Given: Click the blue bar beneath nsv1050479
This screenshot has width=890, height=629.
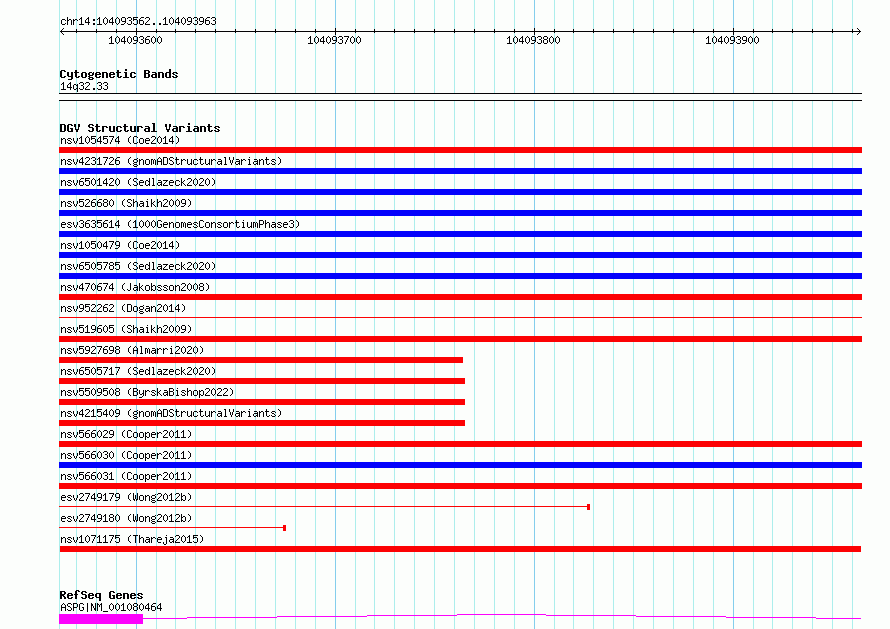Looking at the screenshot, I should [460, 255].
